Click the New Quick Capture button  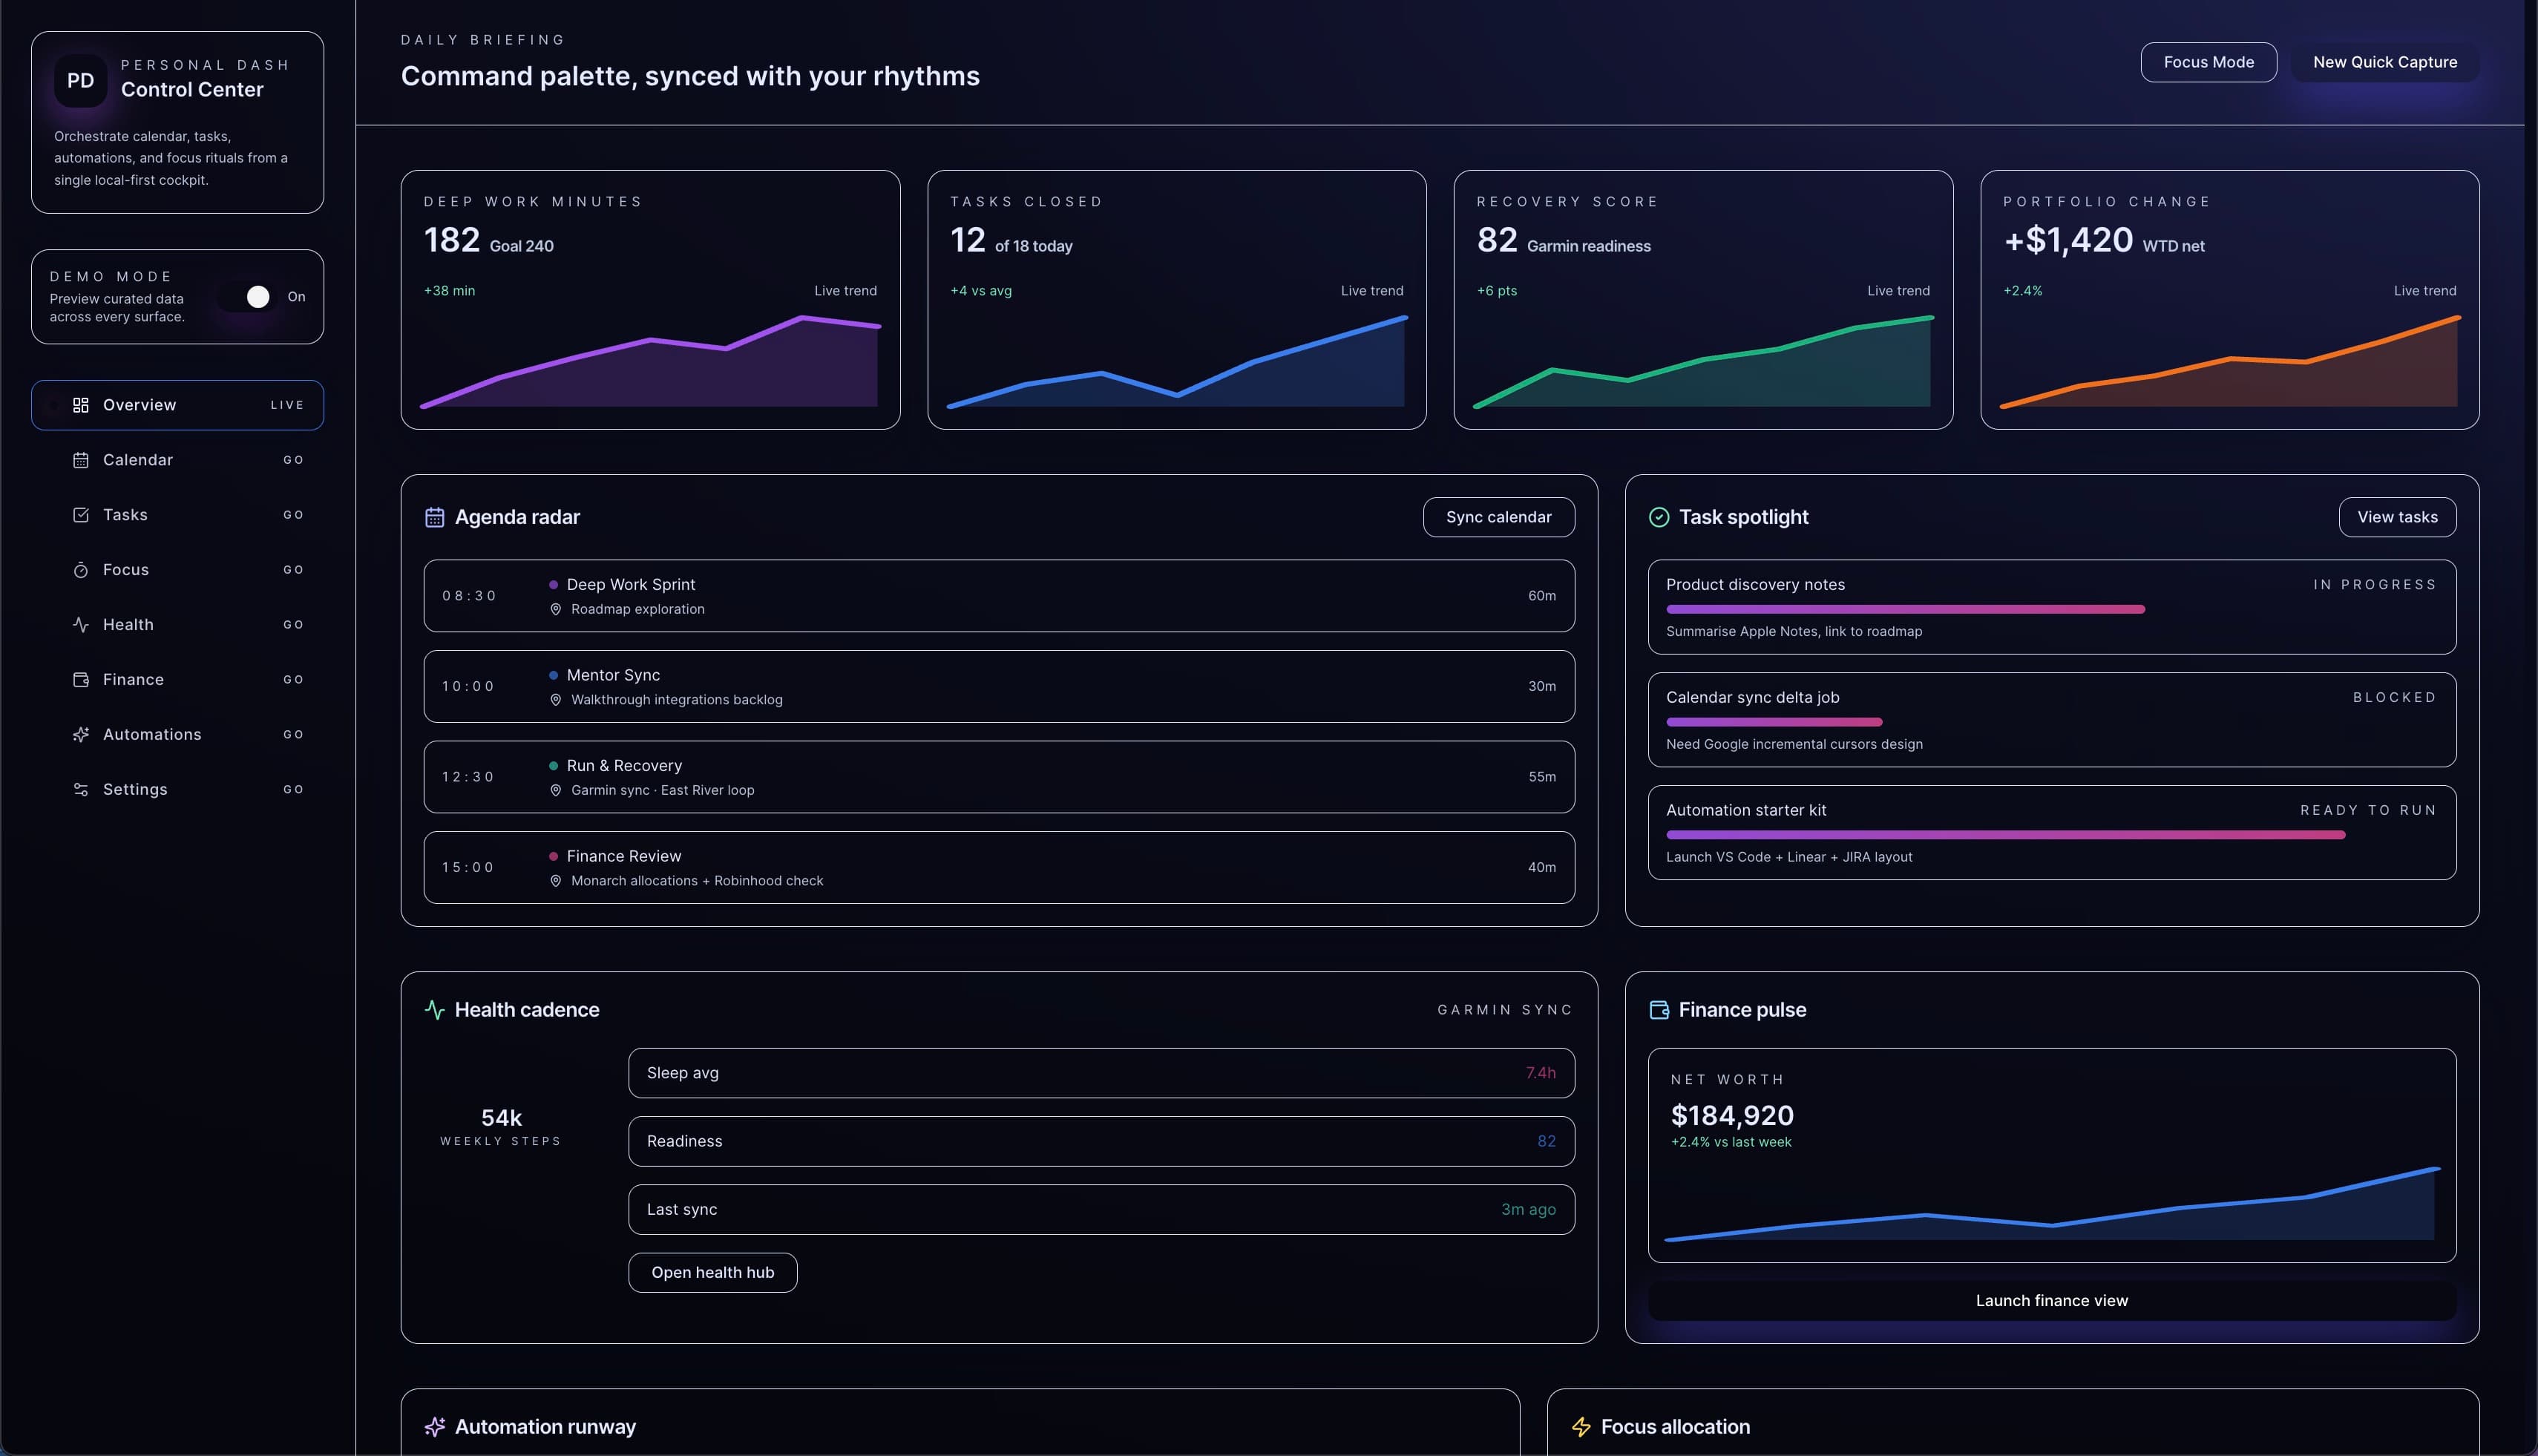2384,62
